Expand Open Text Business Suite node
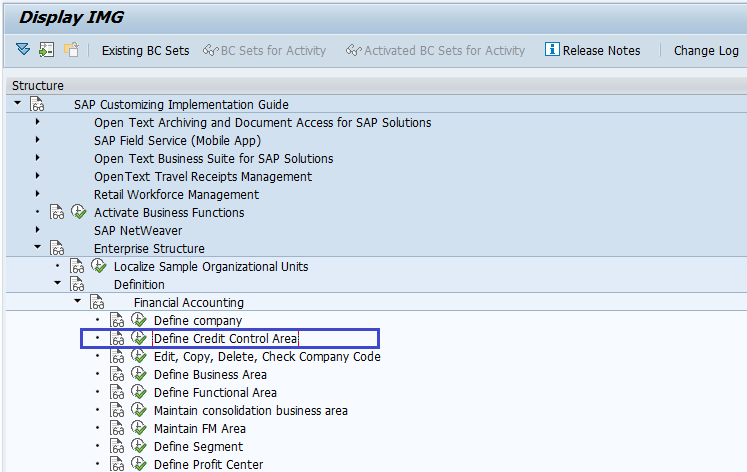The width and height of the screenshot is (747, 472). pyautogui.click(x=38, y=158)
